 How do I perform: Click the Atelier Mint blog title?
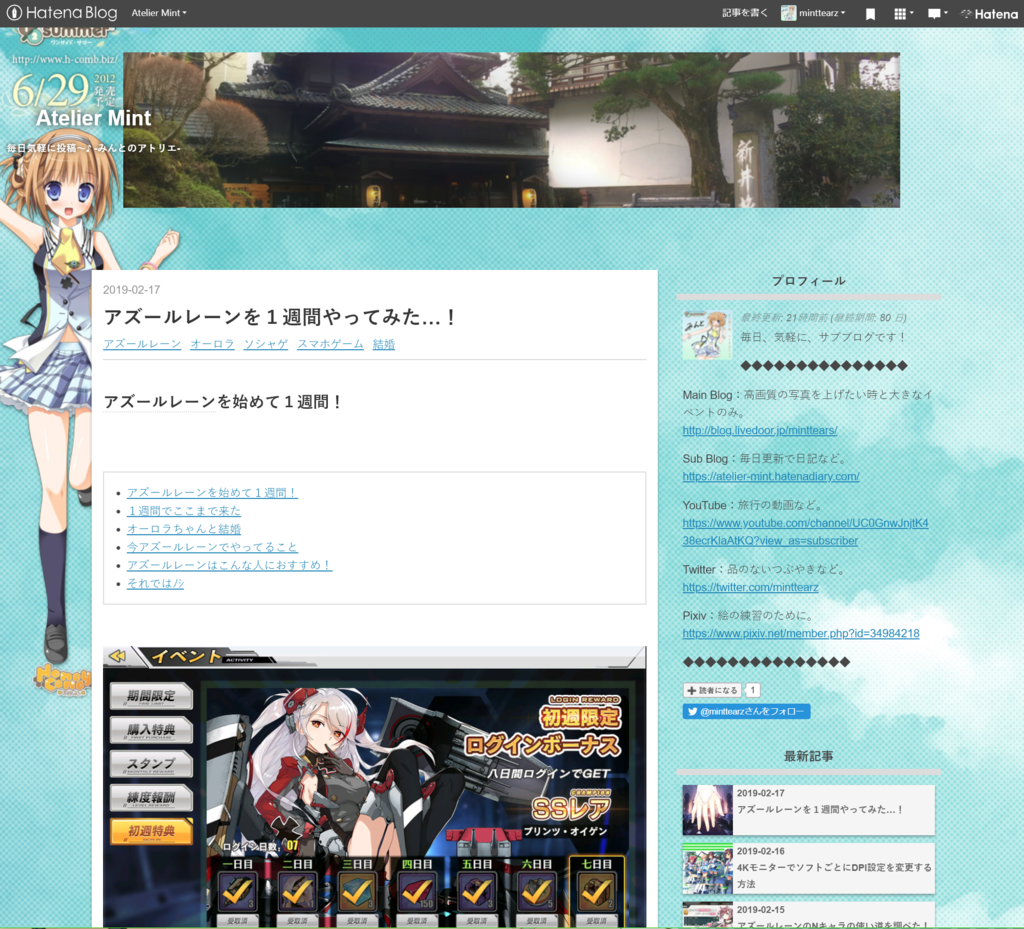coord(93,118)
